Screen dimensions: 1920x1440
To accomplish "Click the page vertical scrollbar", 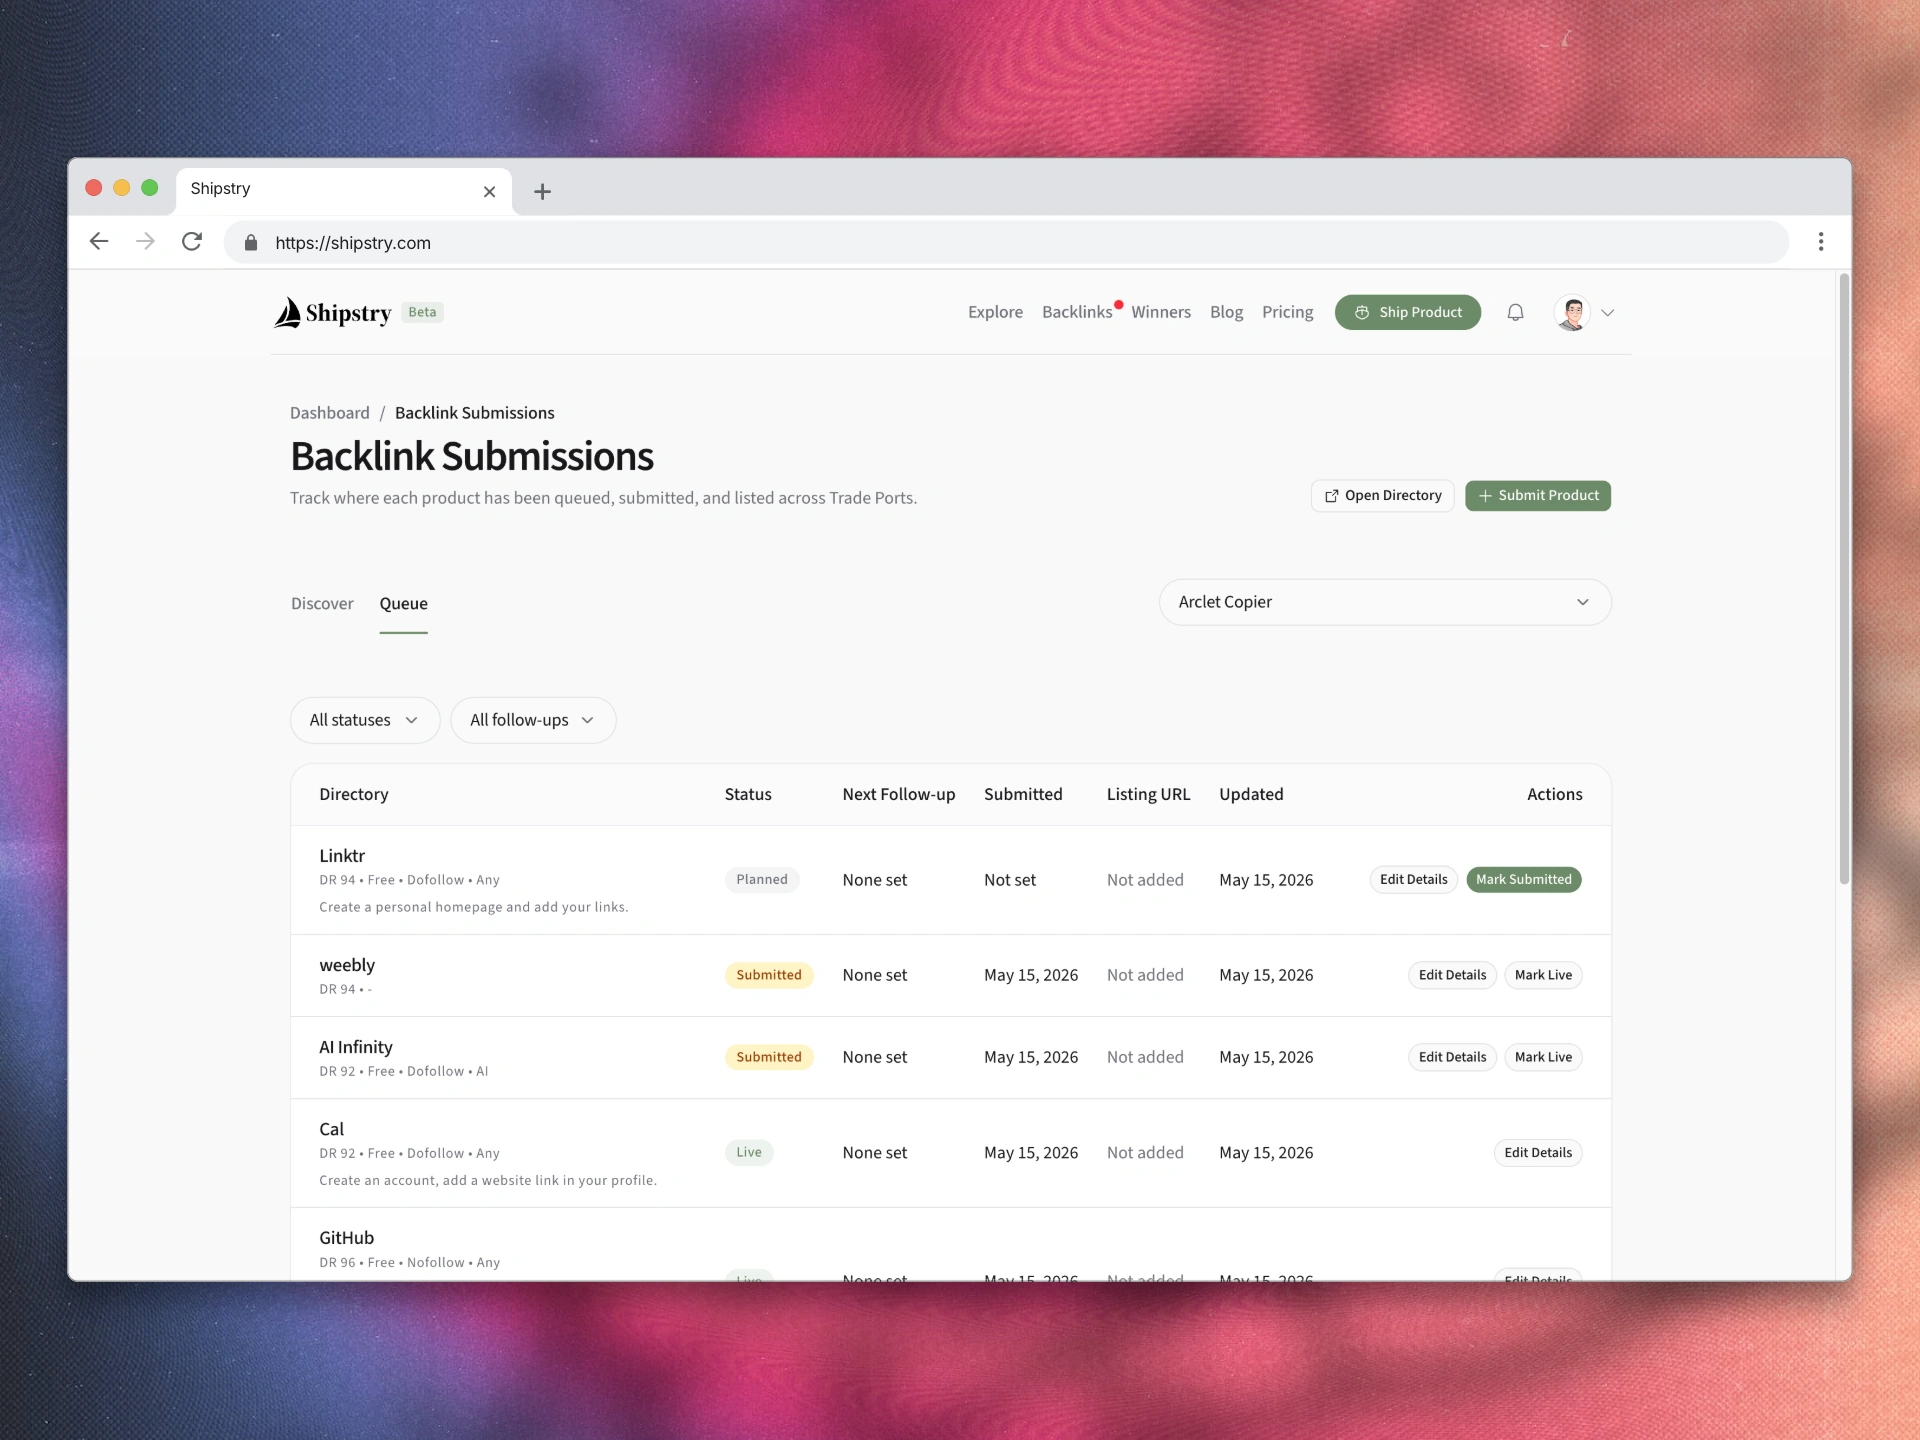I will click(1844, 580).
